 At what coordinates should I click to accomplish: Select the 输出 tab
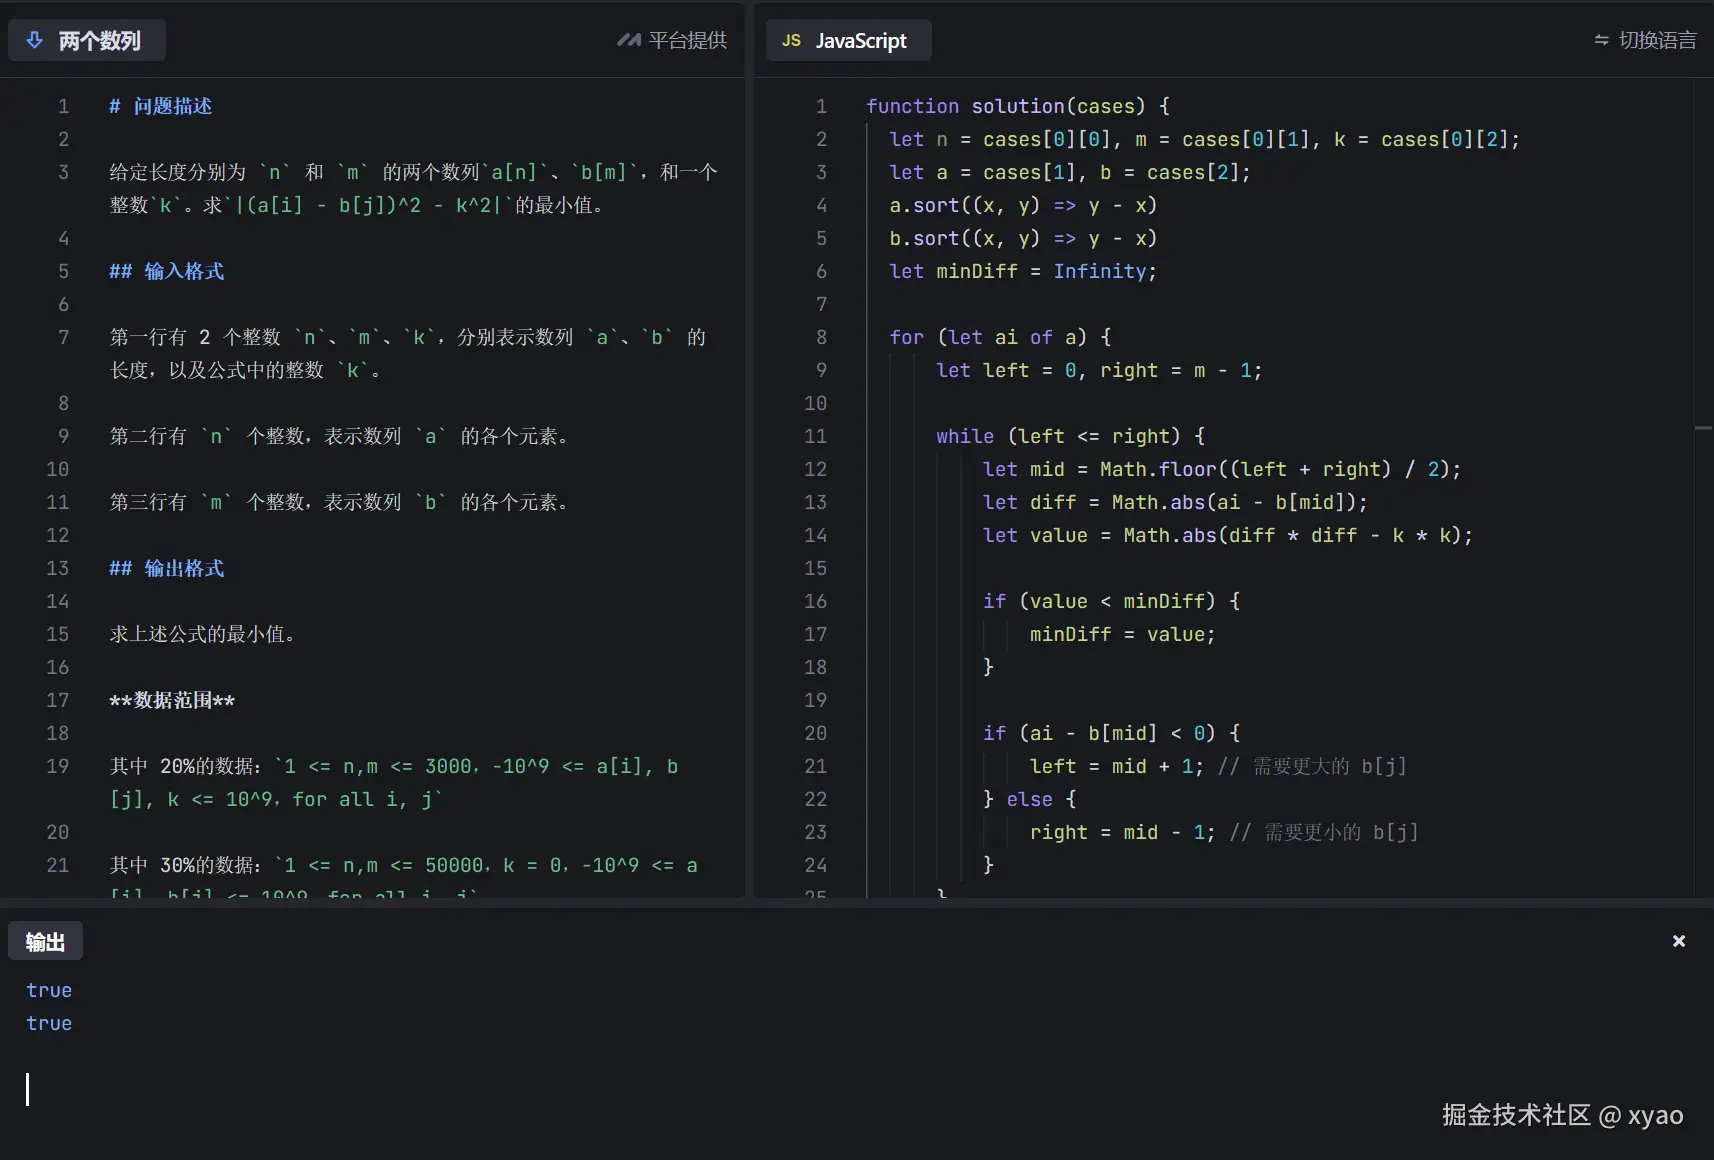pyautogui.click(x=45, y=942)
